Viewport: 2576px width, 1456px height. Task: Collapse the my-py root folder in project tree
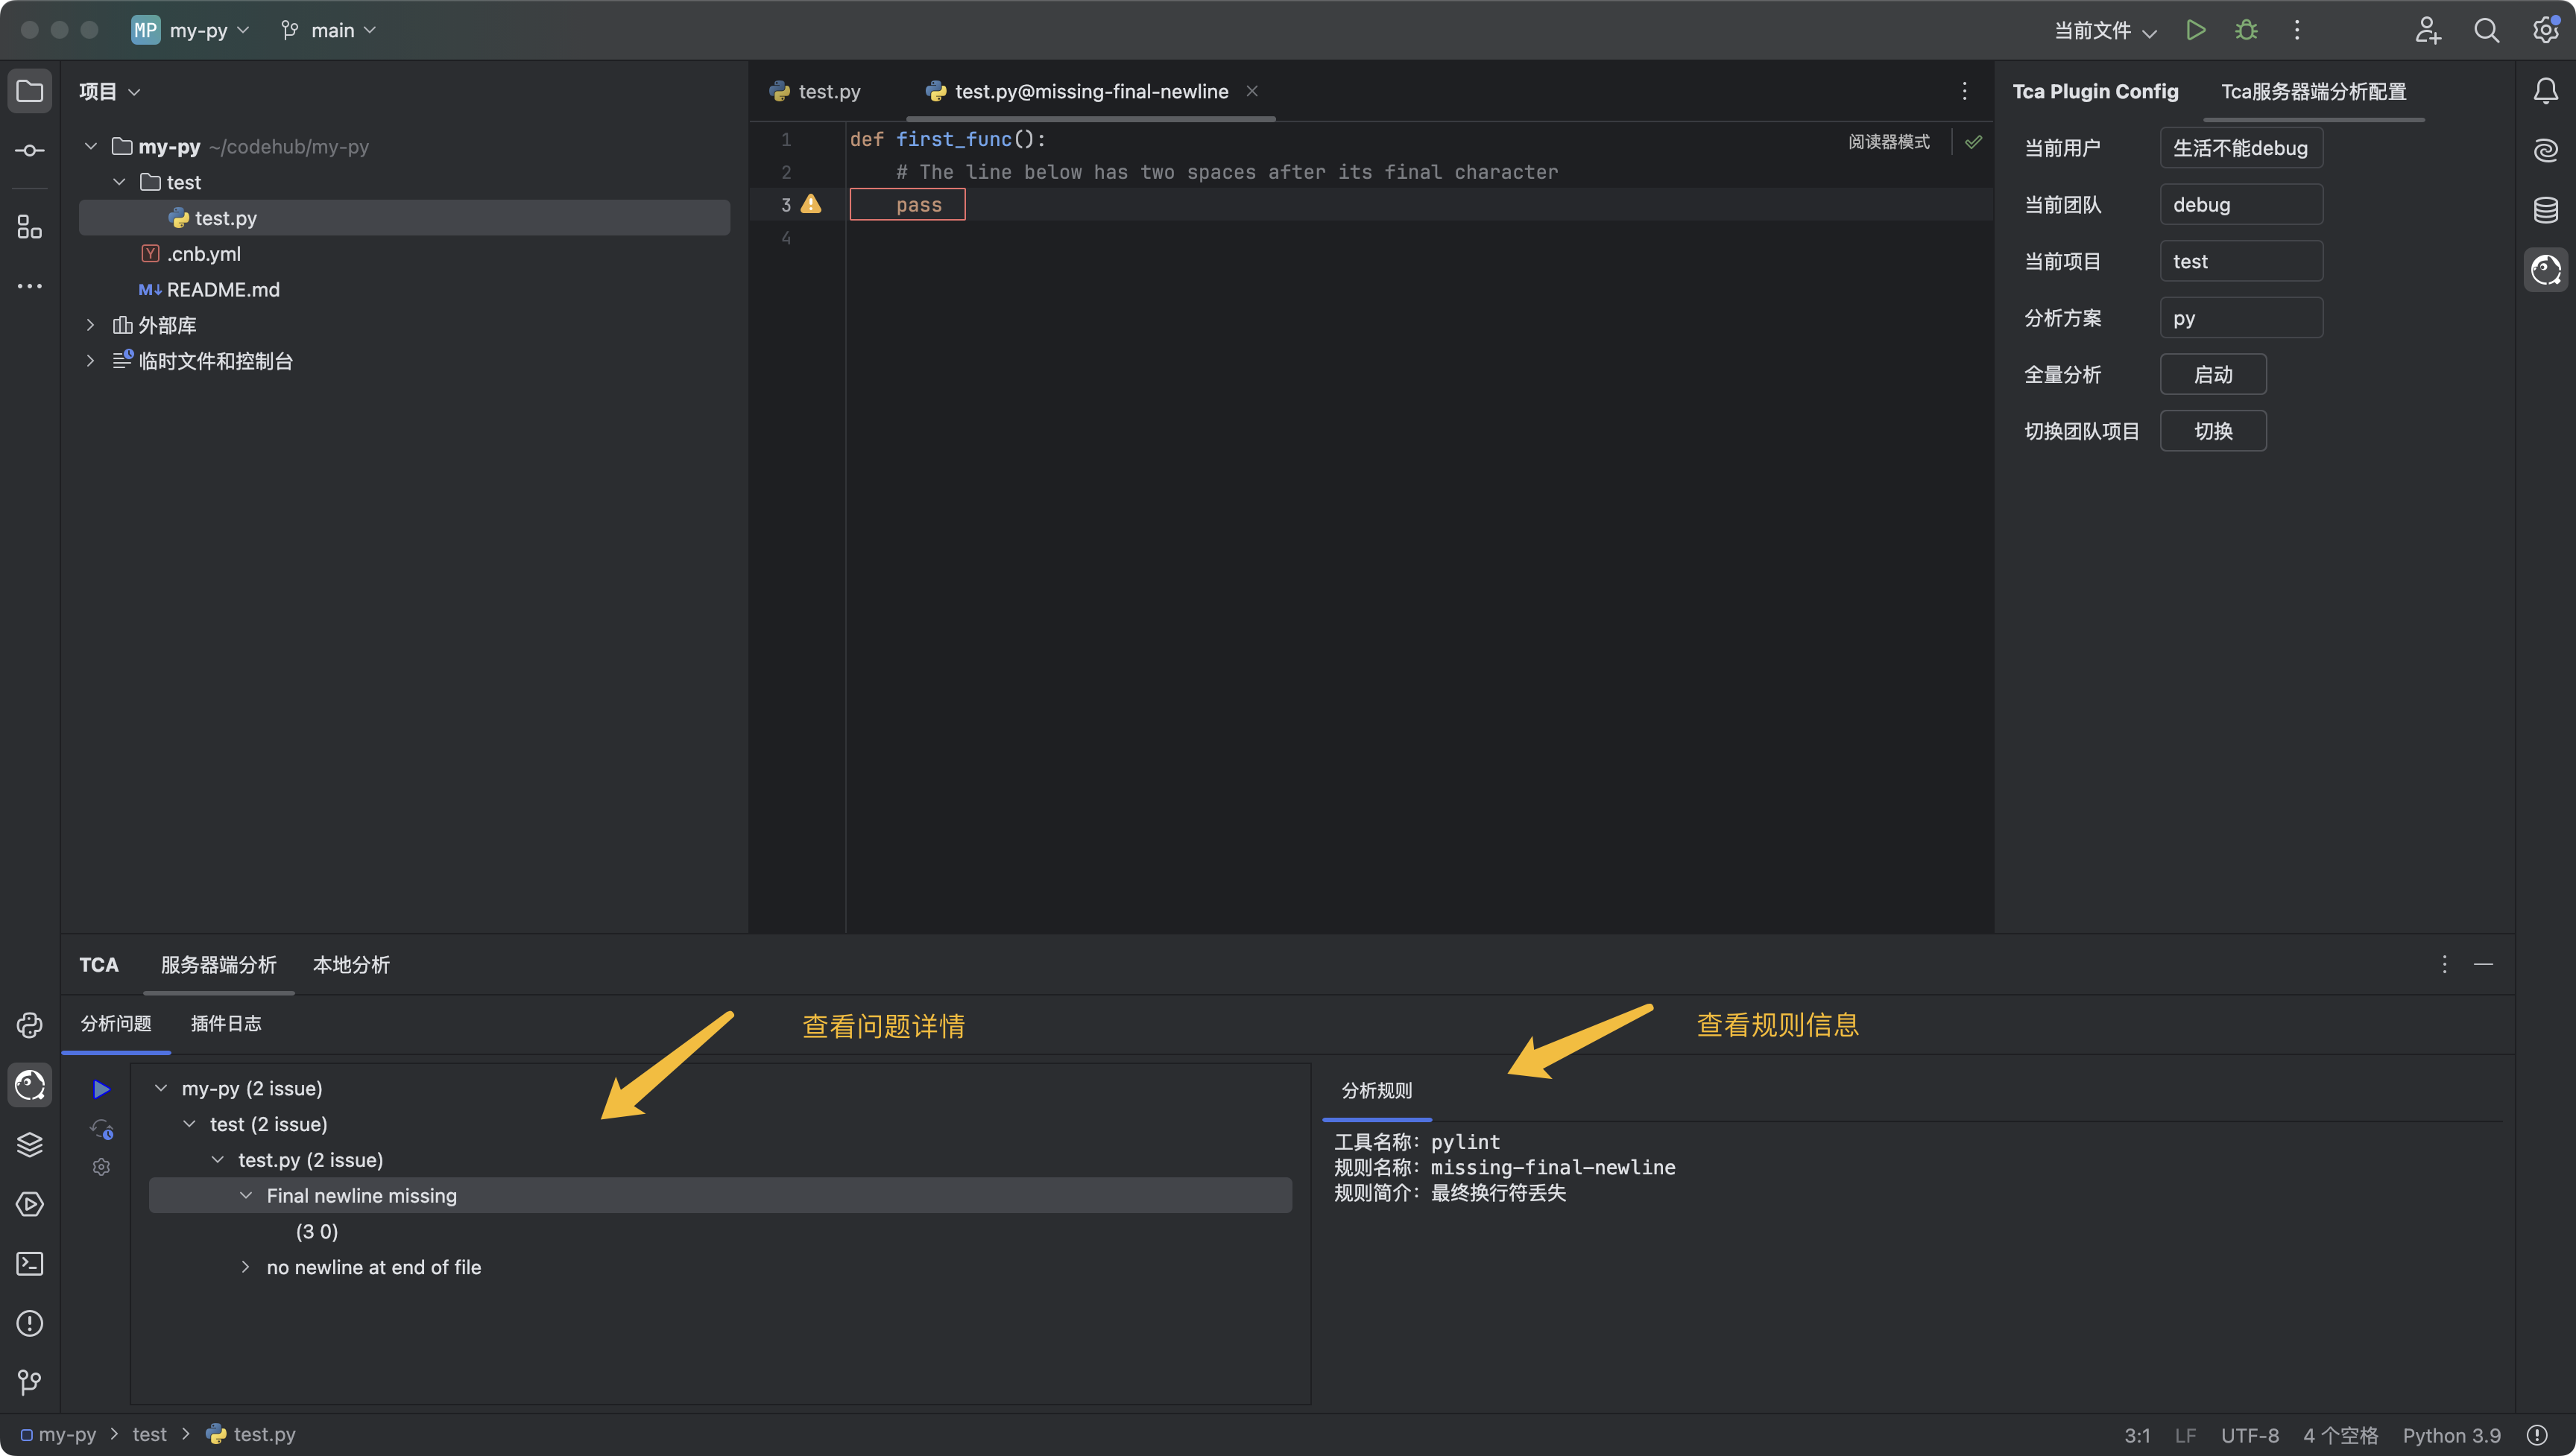tap(90, 147)
